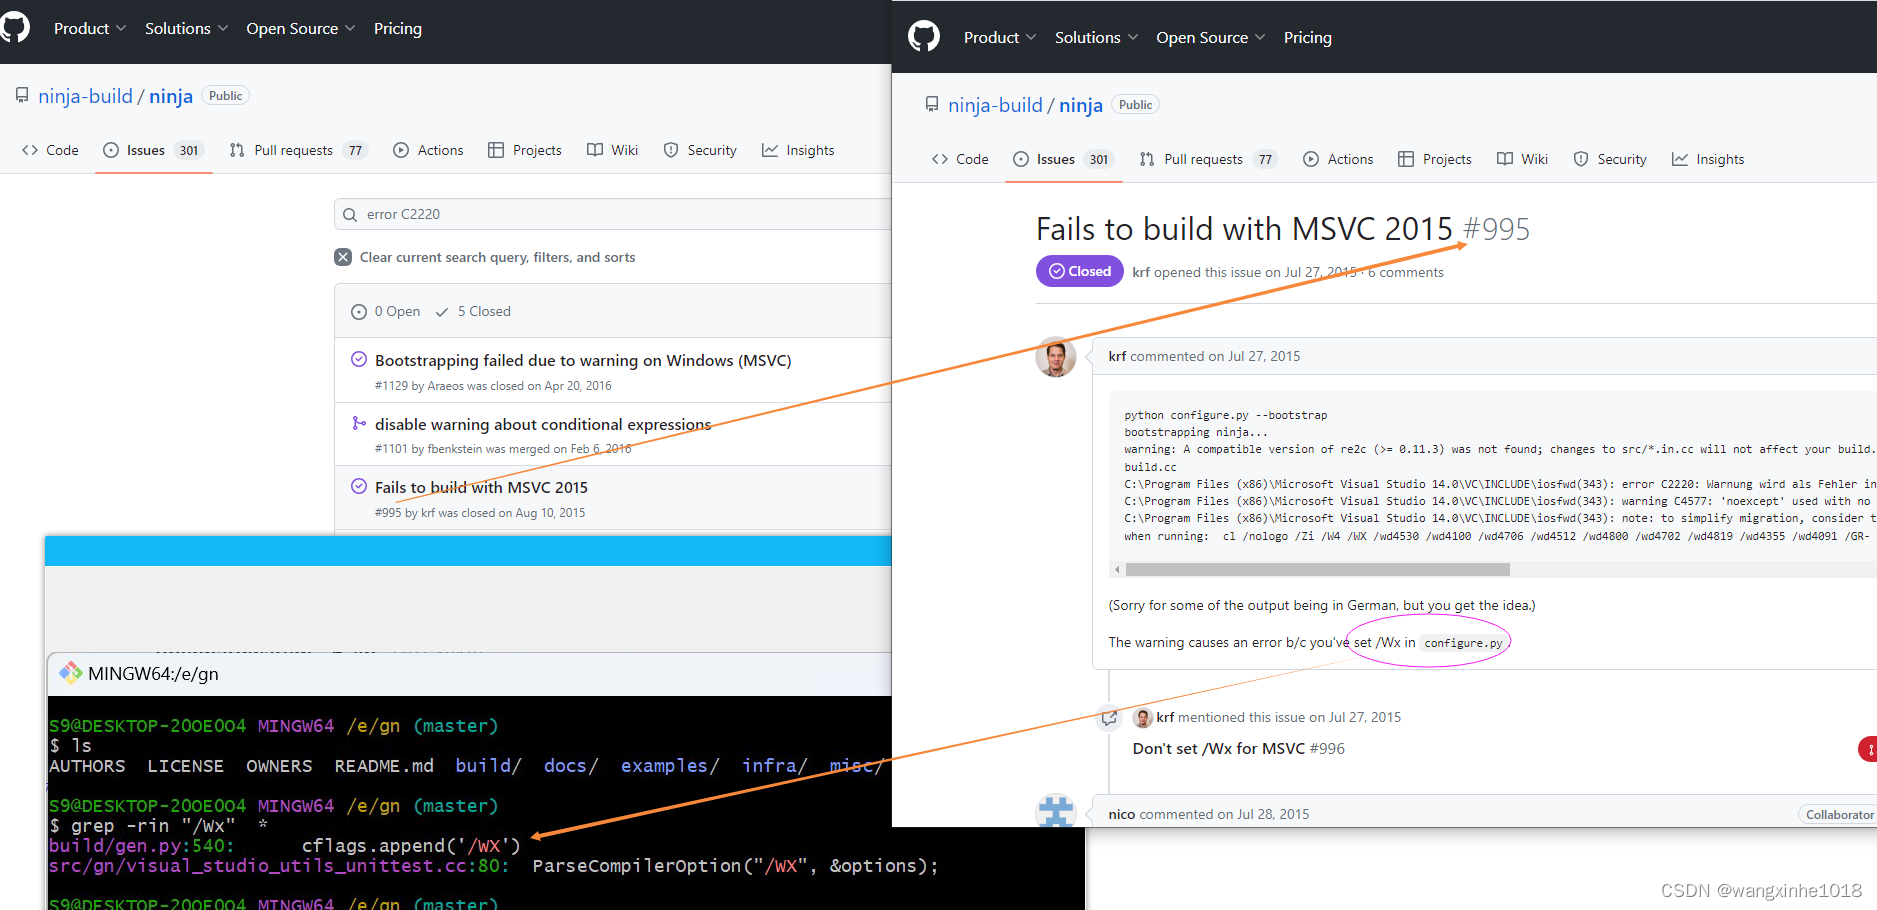Open Security tab in left window
The image size is (1877, 910).
coord(700,150)
